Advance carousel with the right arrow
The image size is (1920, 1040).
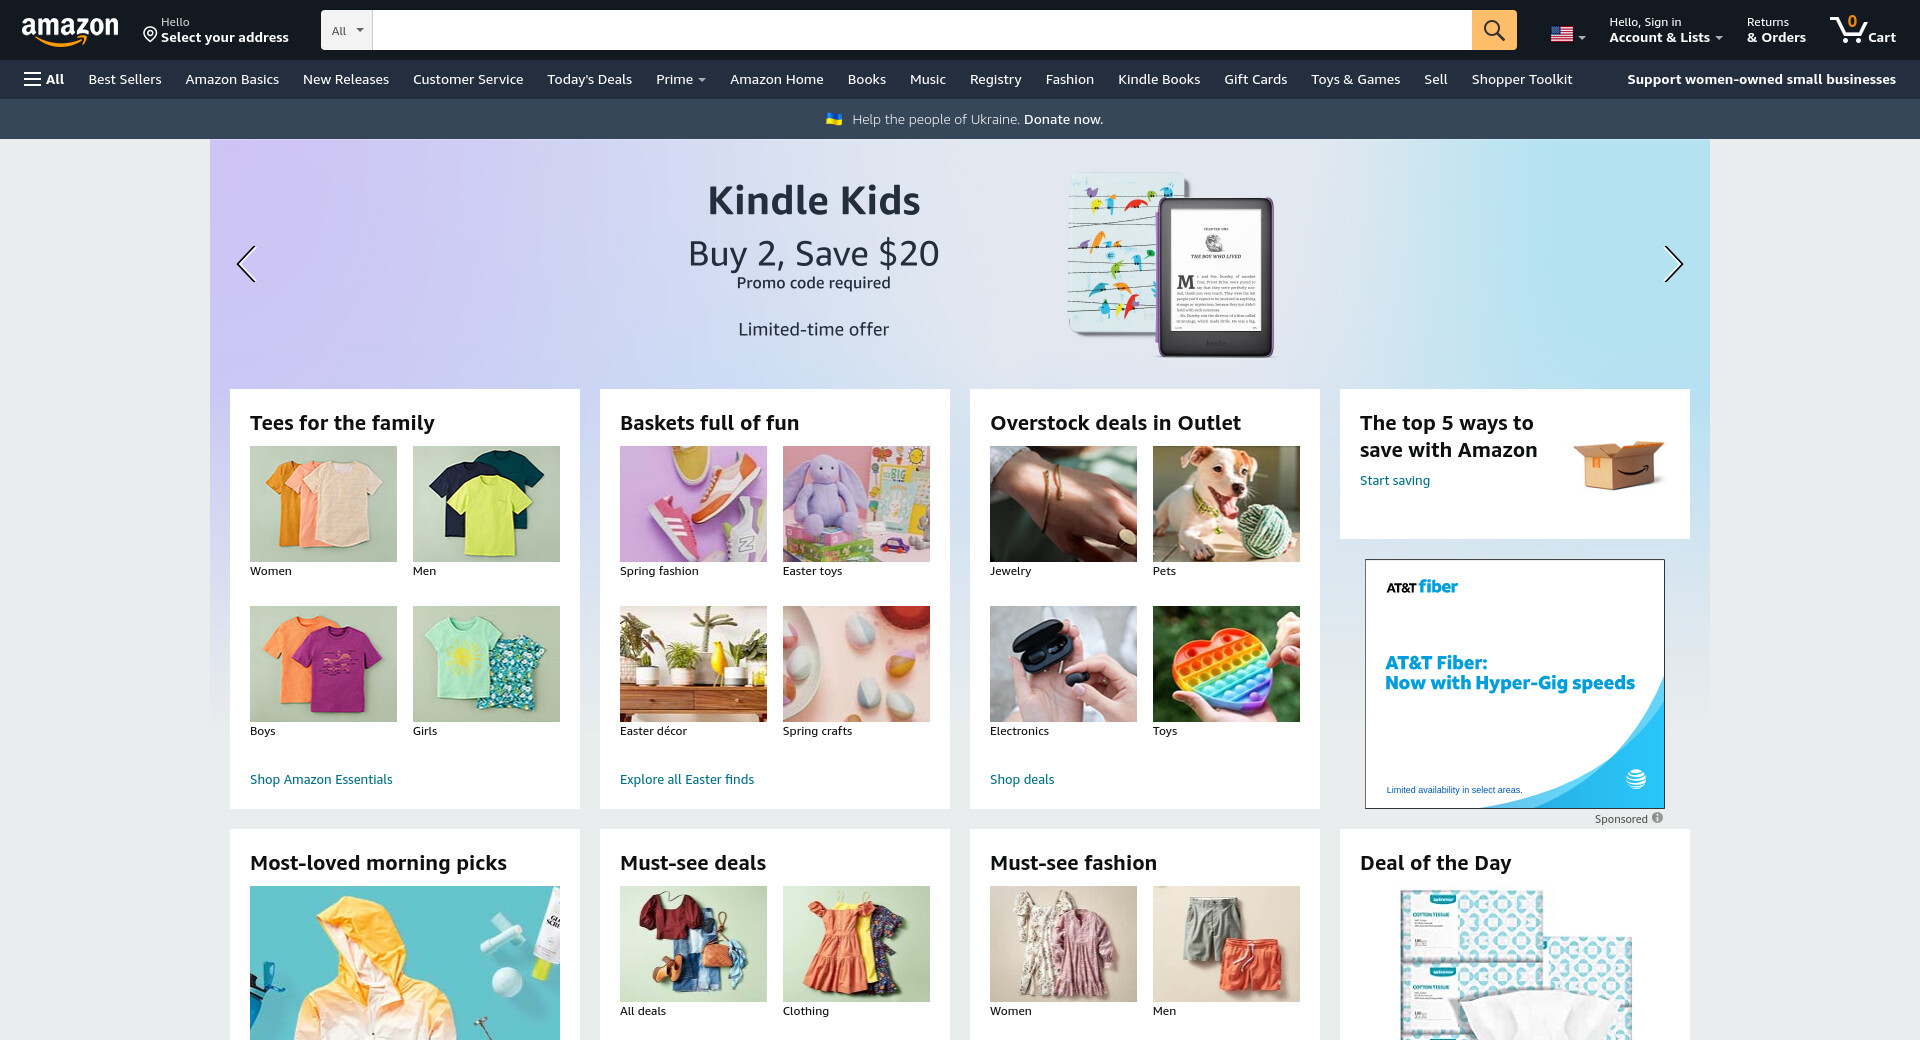(1673, 264)
